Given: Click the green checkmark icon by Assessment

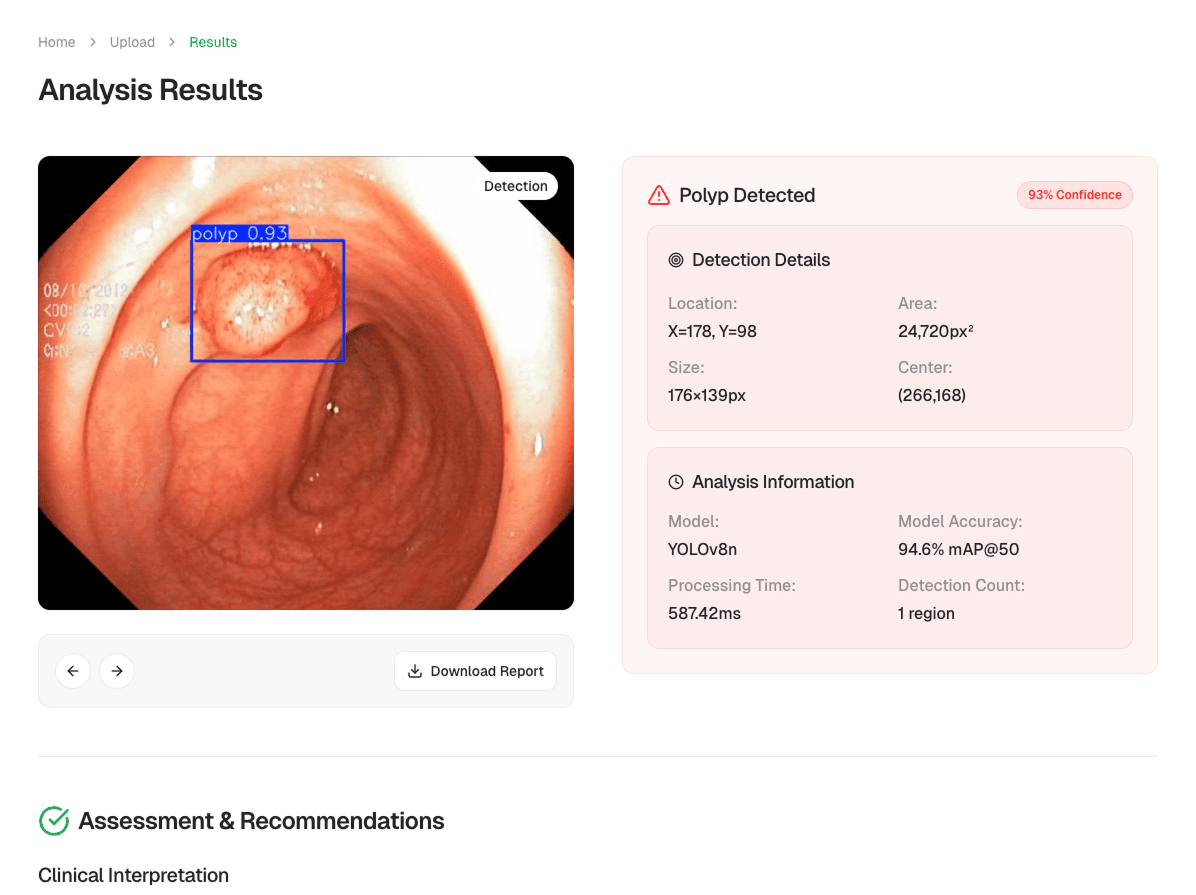Looking at the screenshot, I should click(54, 821).
